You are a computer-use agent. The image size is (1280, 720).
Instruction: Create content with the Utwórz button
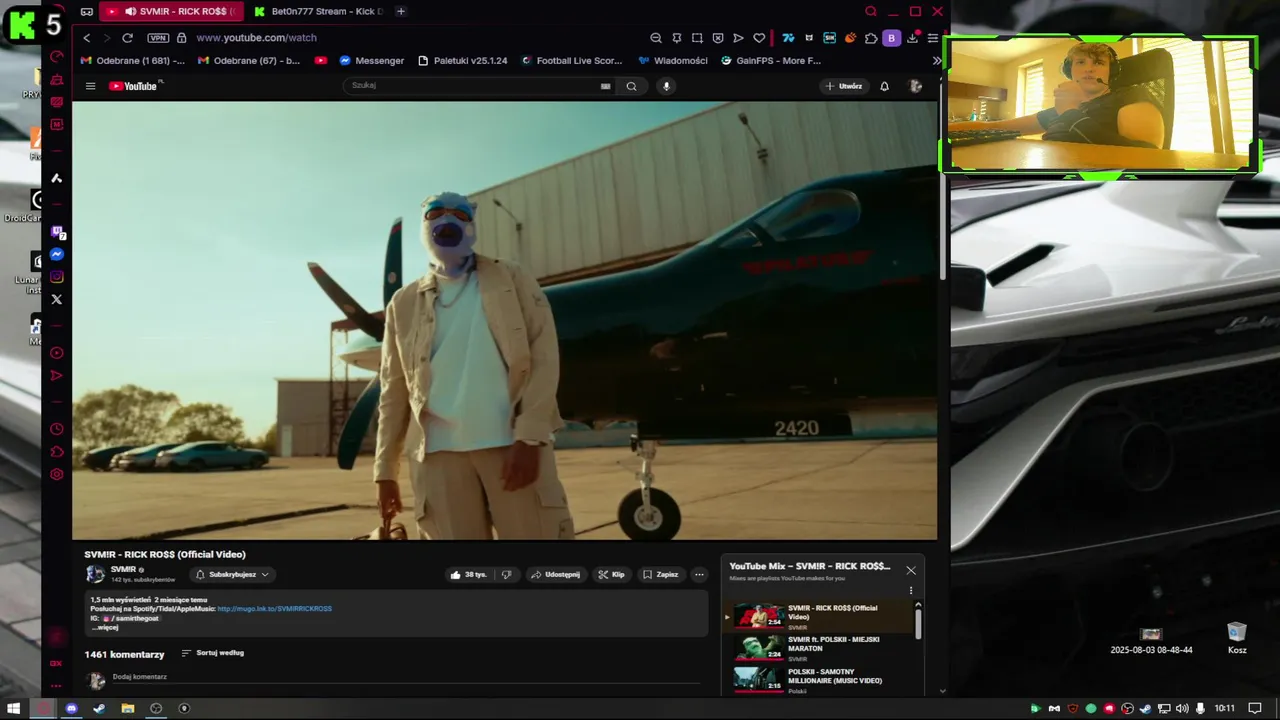[x=843, y=86]
